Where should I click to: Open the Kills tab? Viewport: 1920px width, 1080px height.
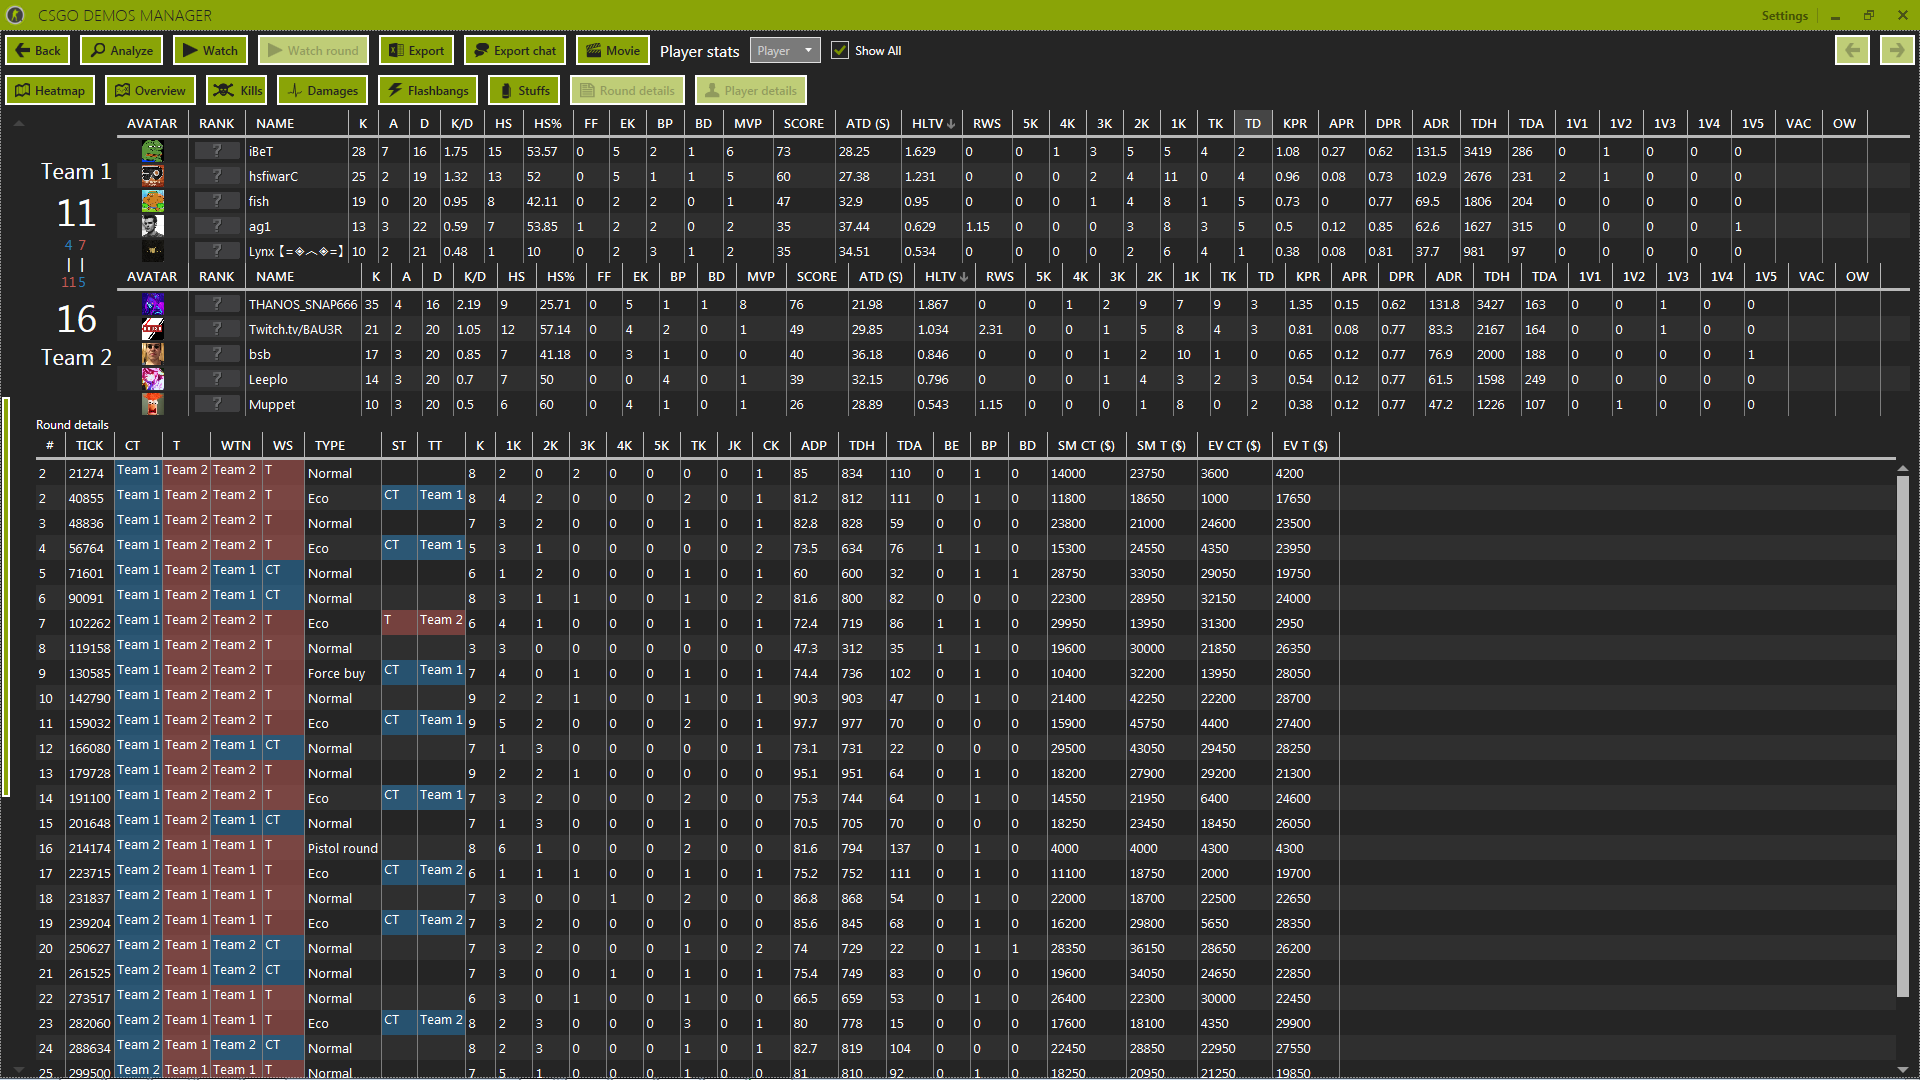[237, 91]
